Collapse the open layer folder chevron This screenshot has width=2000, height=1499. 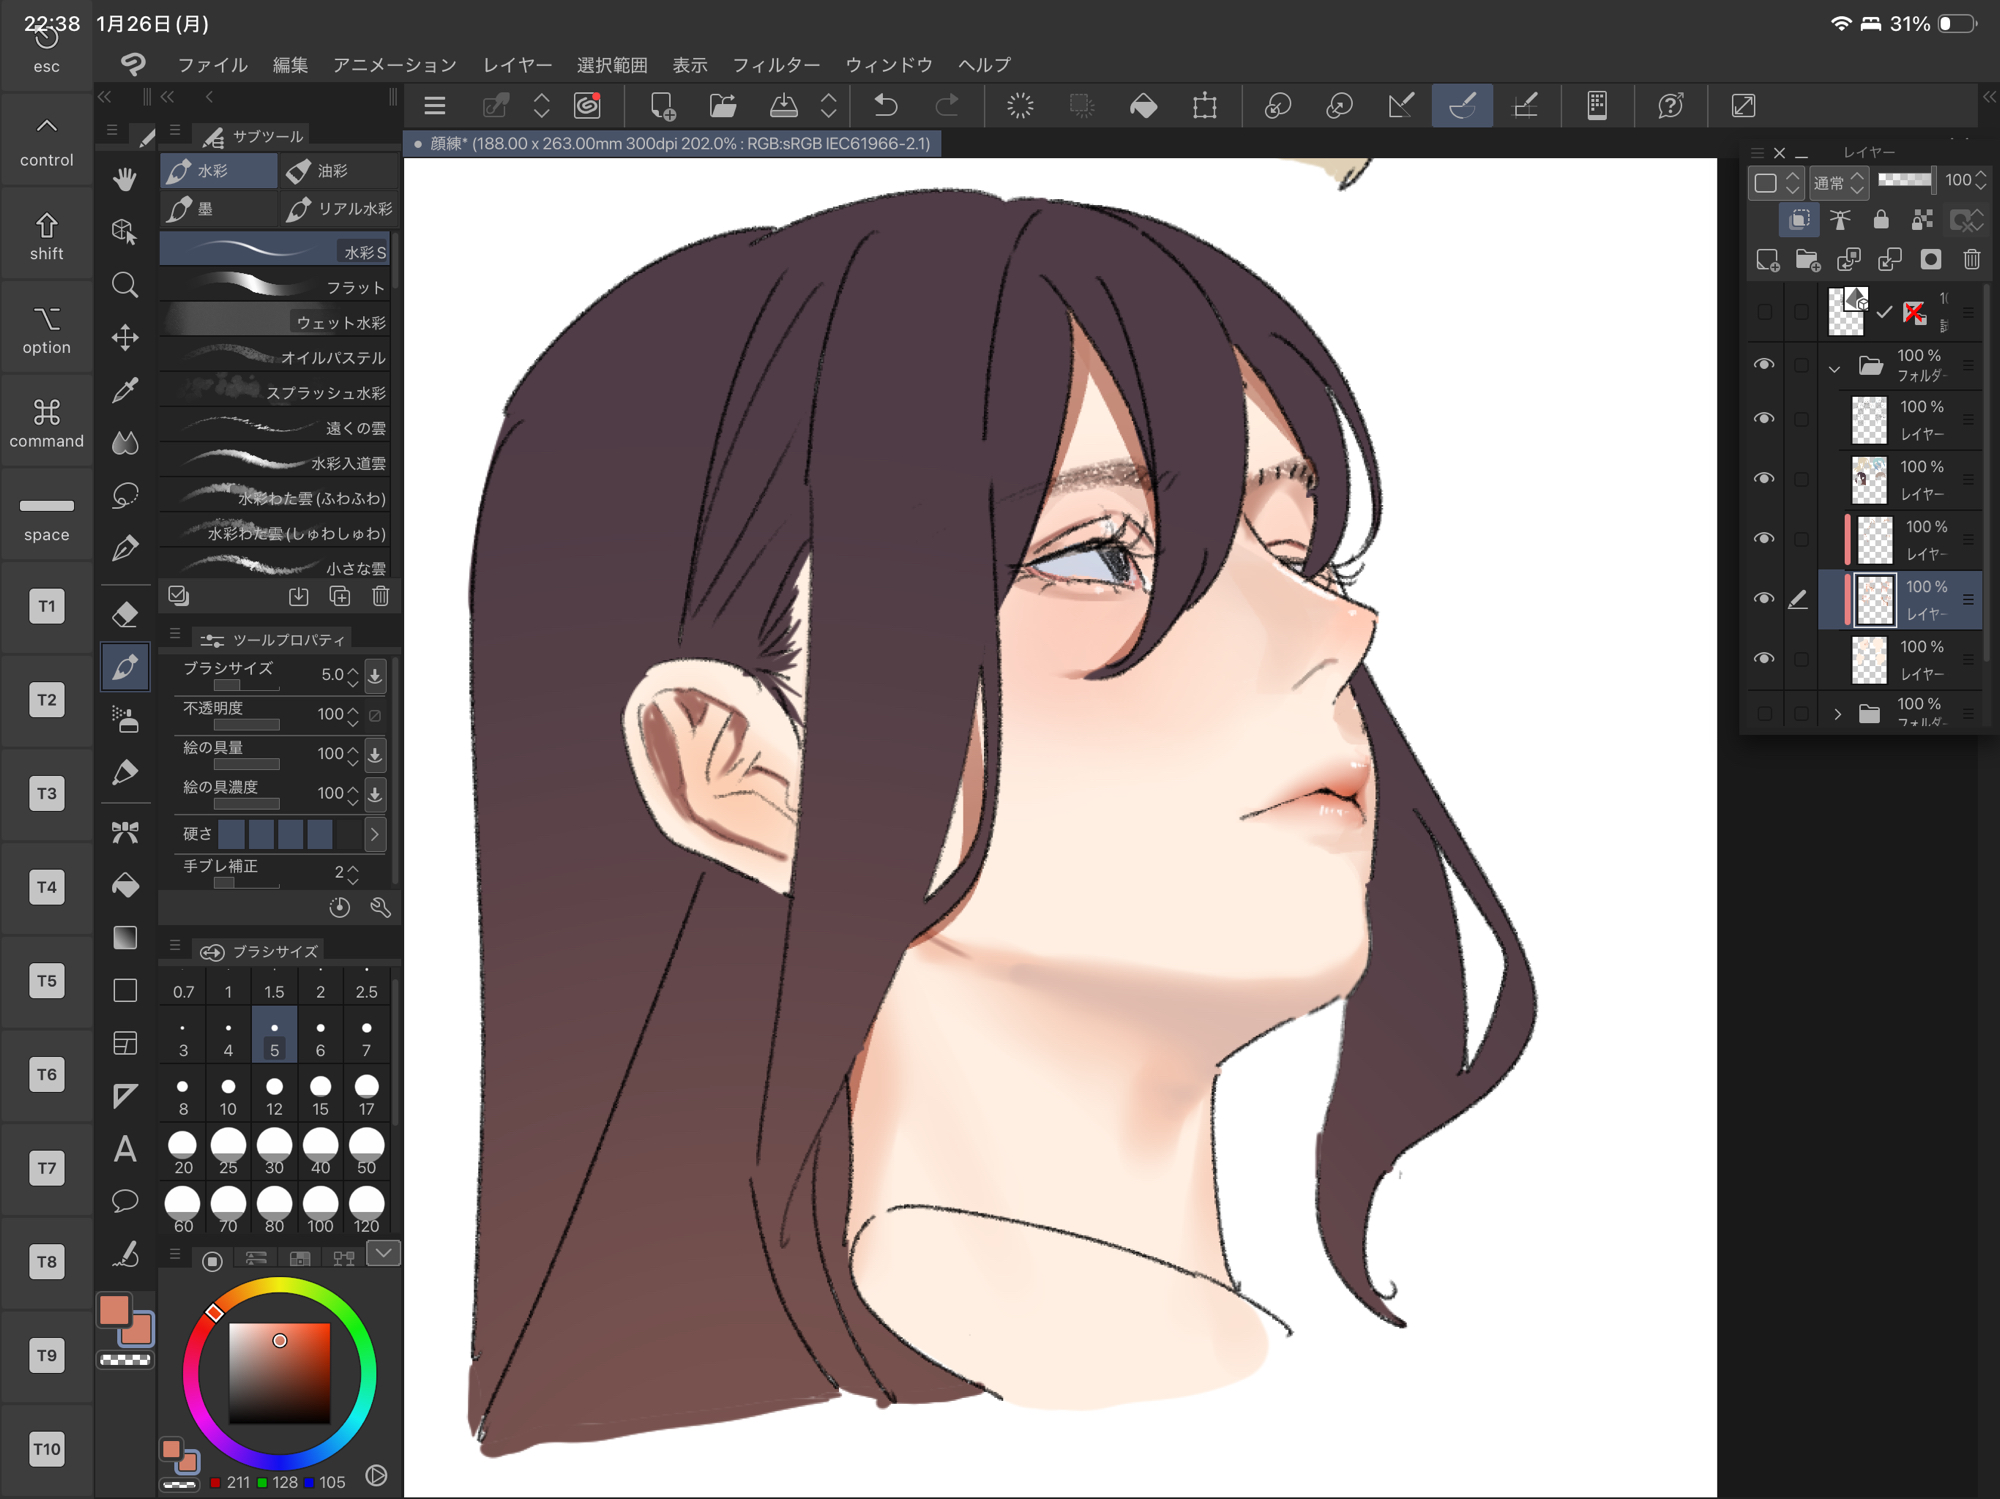pos(1834,368)
